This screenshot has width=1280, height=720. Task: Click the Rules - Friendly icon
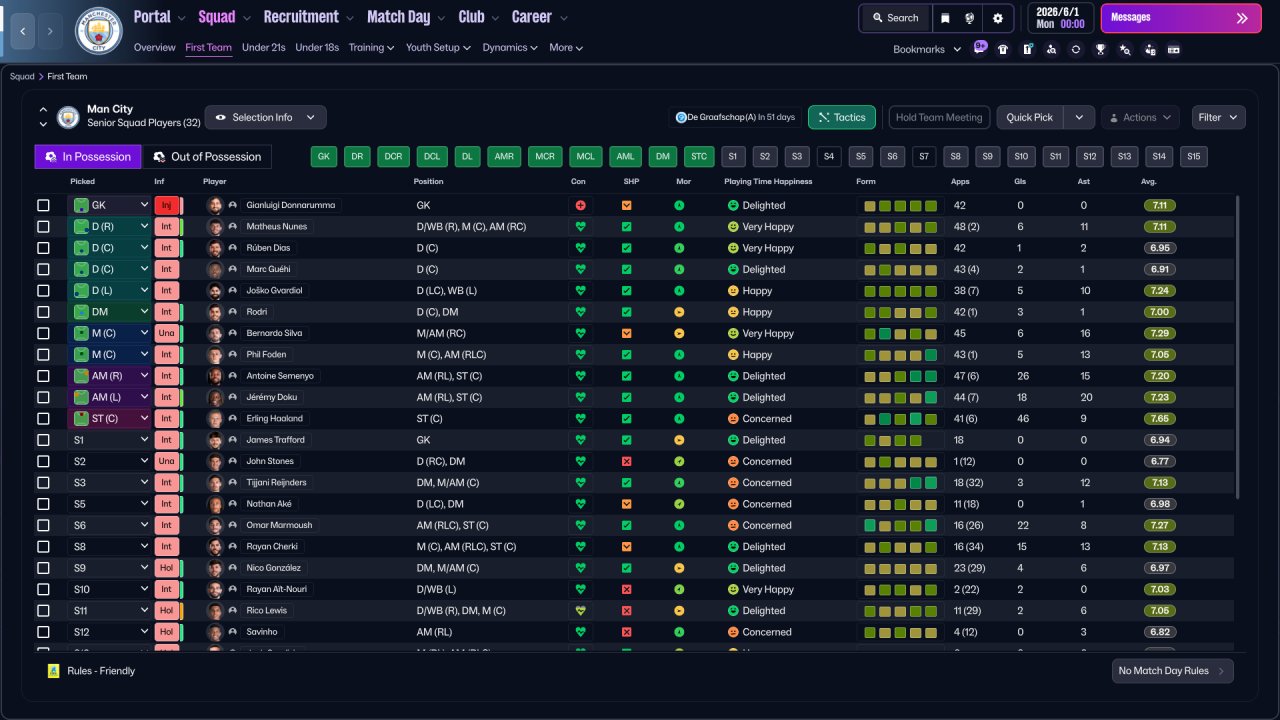54,671
